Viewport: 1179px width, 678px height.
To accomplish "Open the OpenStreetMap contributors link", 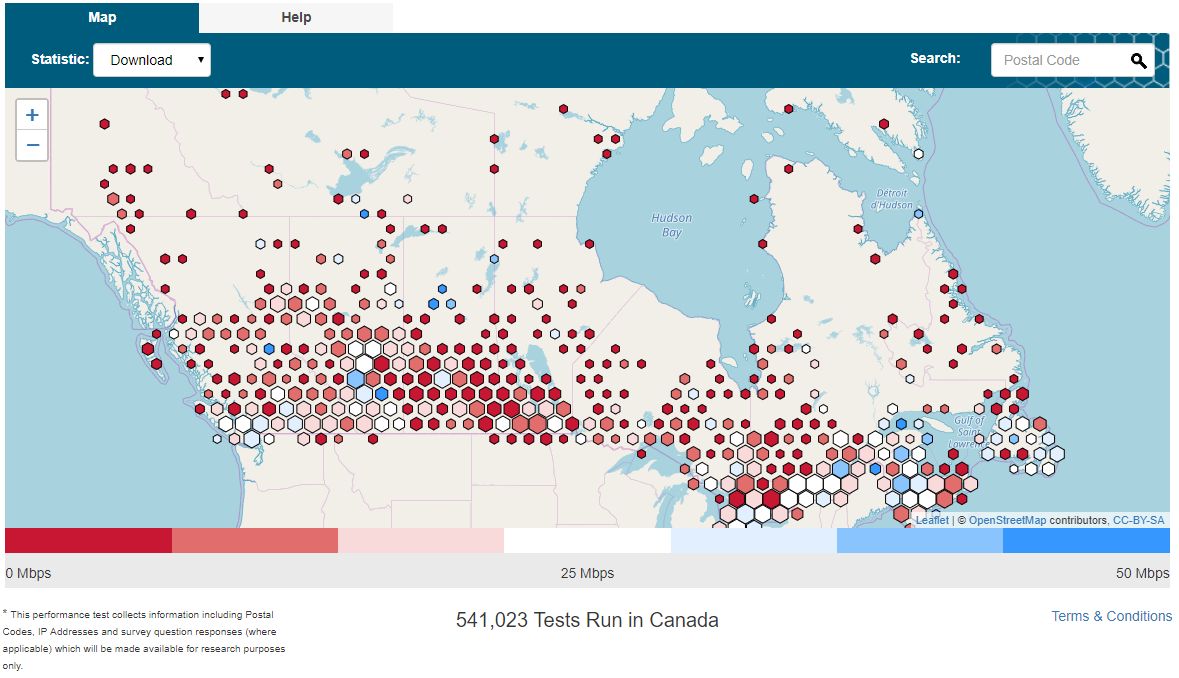I will (1007, 520).
